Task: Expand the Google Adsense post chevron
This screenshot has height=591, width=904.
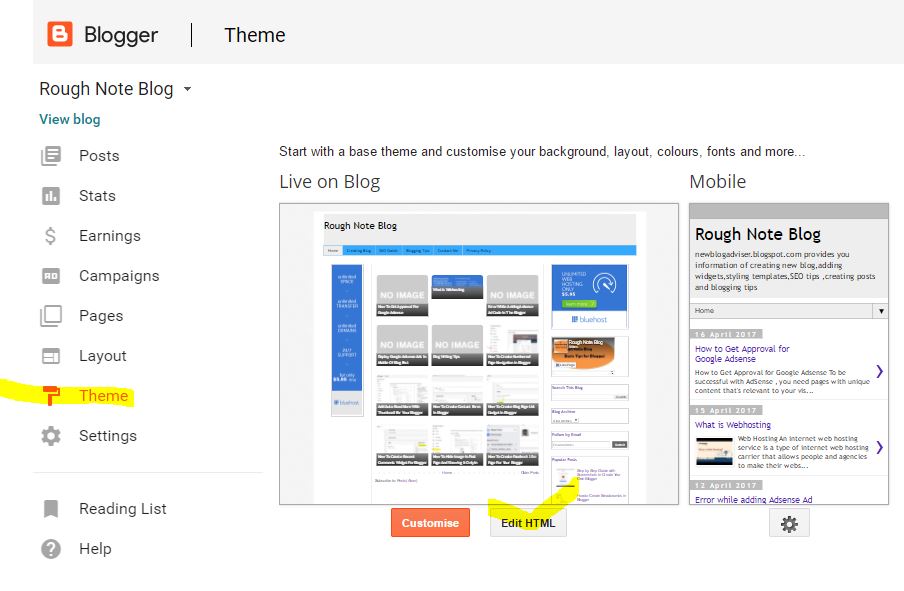Action: click(x=879, y=371)
